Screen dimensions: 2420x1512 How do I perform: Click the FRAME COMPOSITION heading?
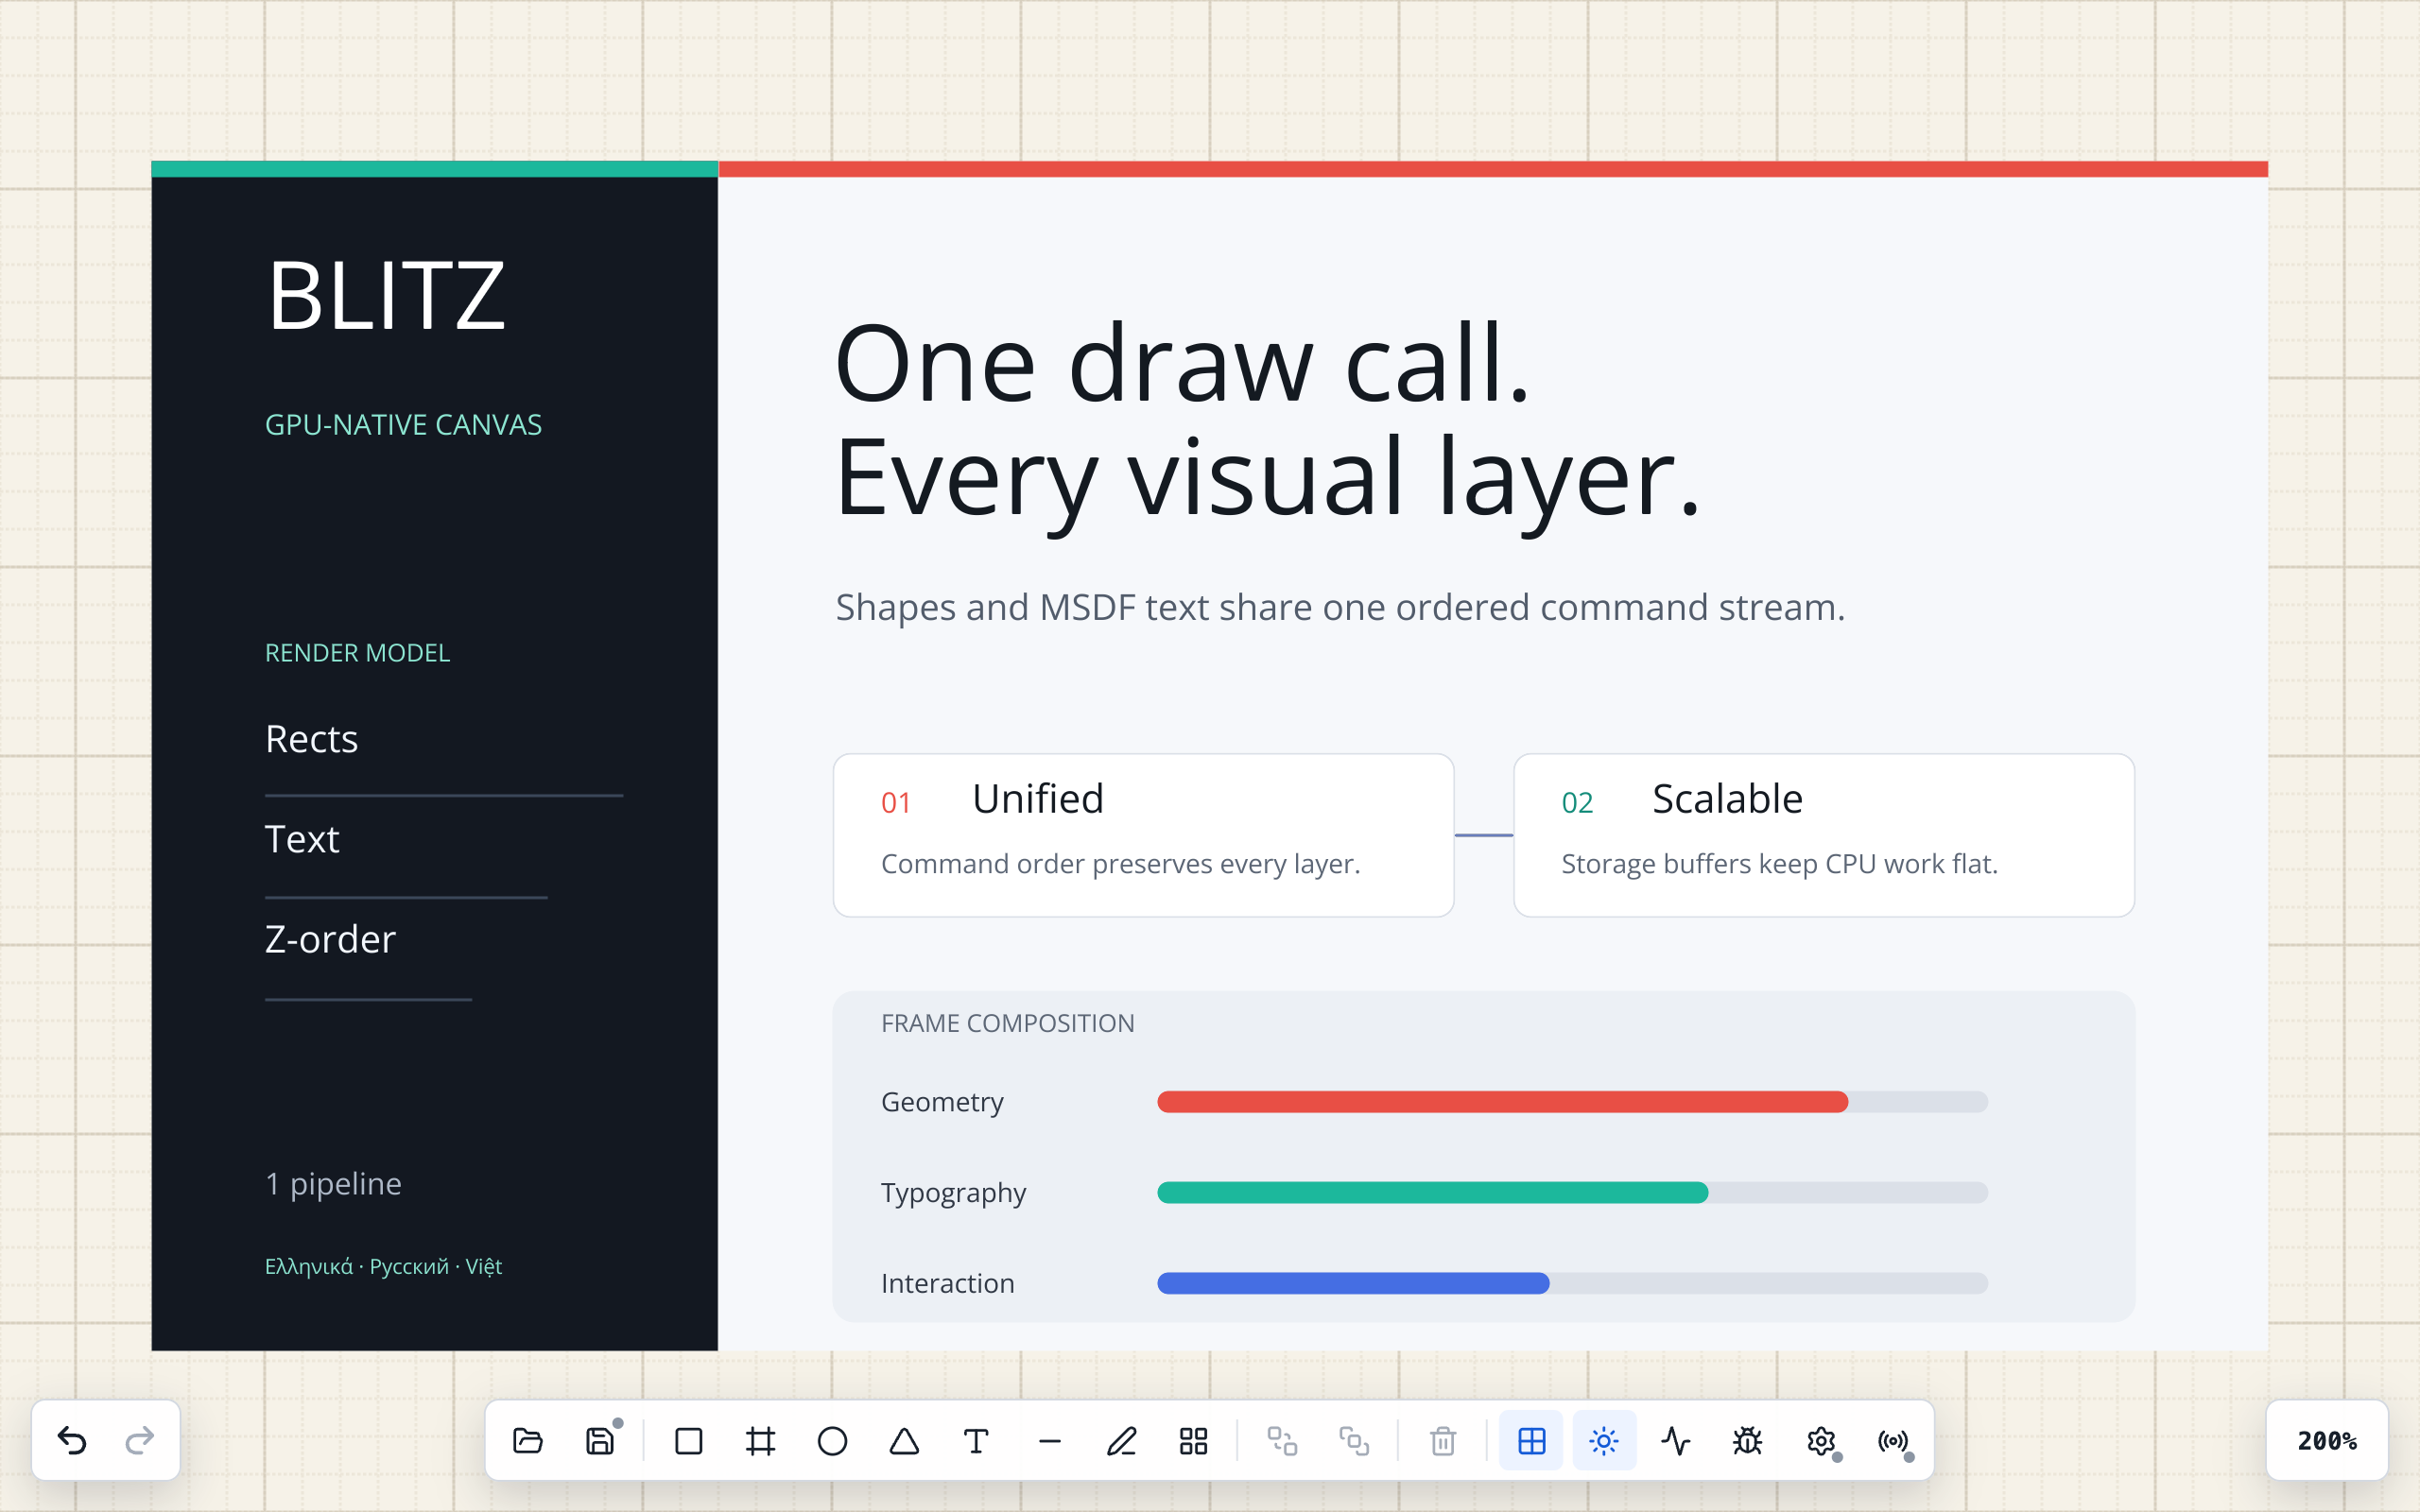point(1007,1023)
